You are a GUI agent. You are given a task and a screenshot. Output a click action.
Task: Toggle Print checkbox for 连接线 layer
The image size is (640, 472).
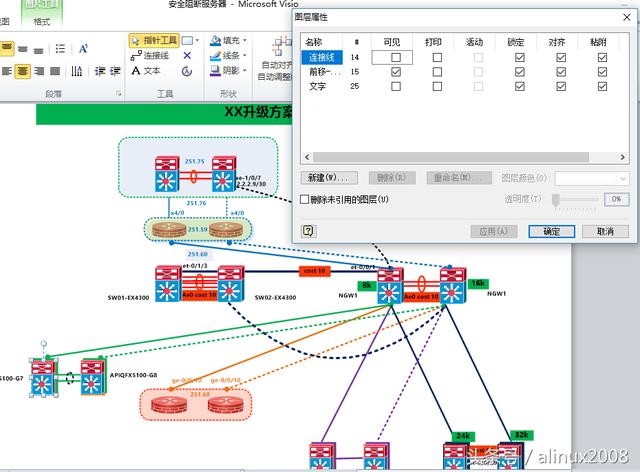[x=437, y=57]
